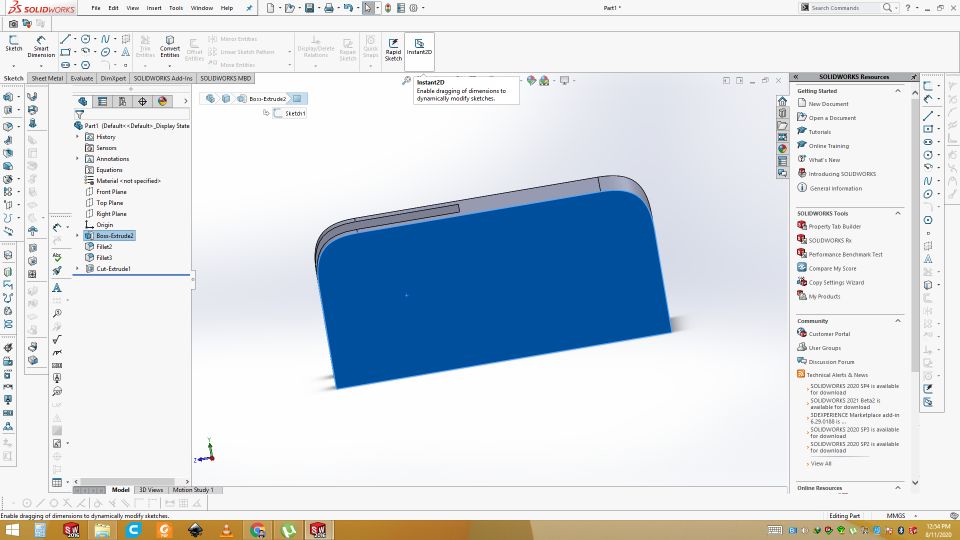This screenshot has width=960, height=540.
Task: Click the Text tool in the Sketch ribbon
Action: 126,52
